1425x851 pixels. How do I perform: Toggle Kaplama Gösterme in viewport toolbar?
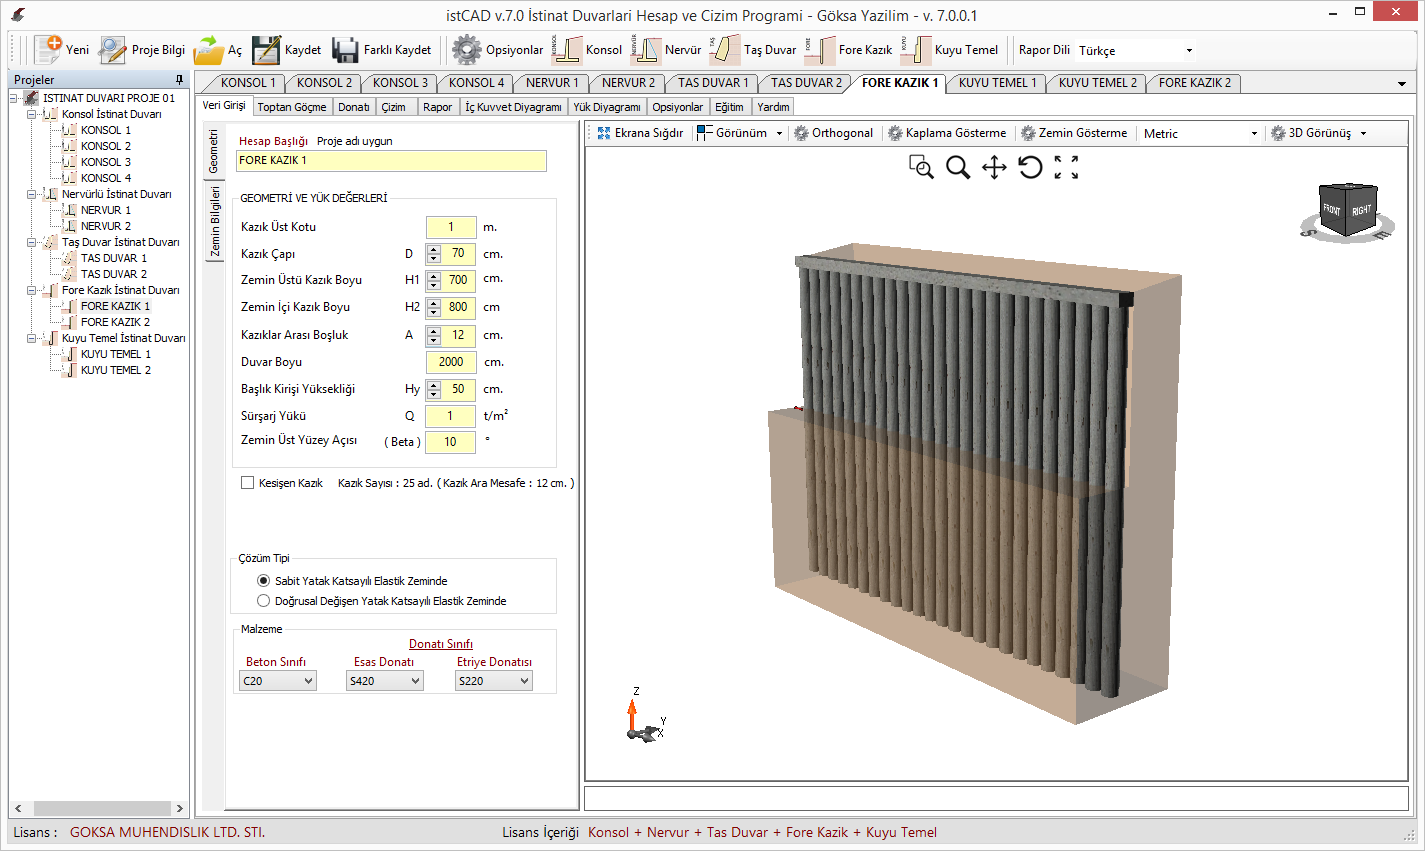[947, 133]
